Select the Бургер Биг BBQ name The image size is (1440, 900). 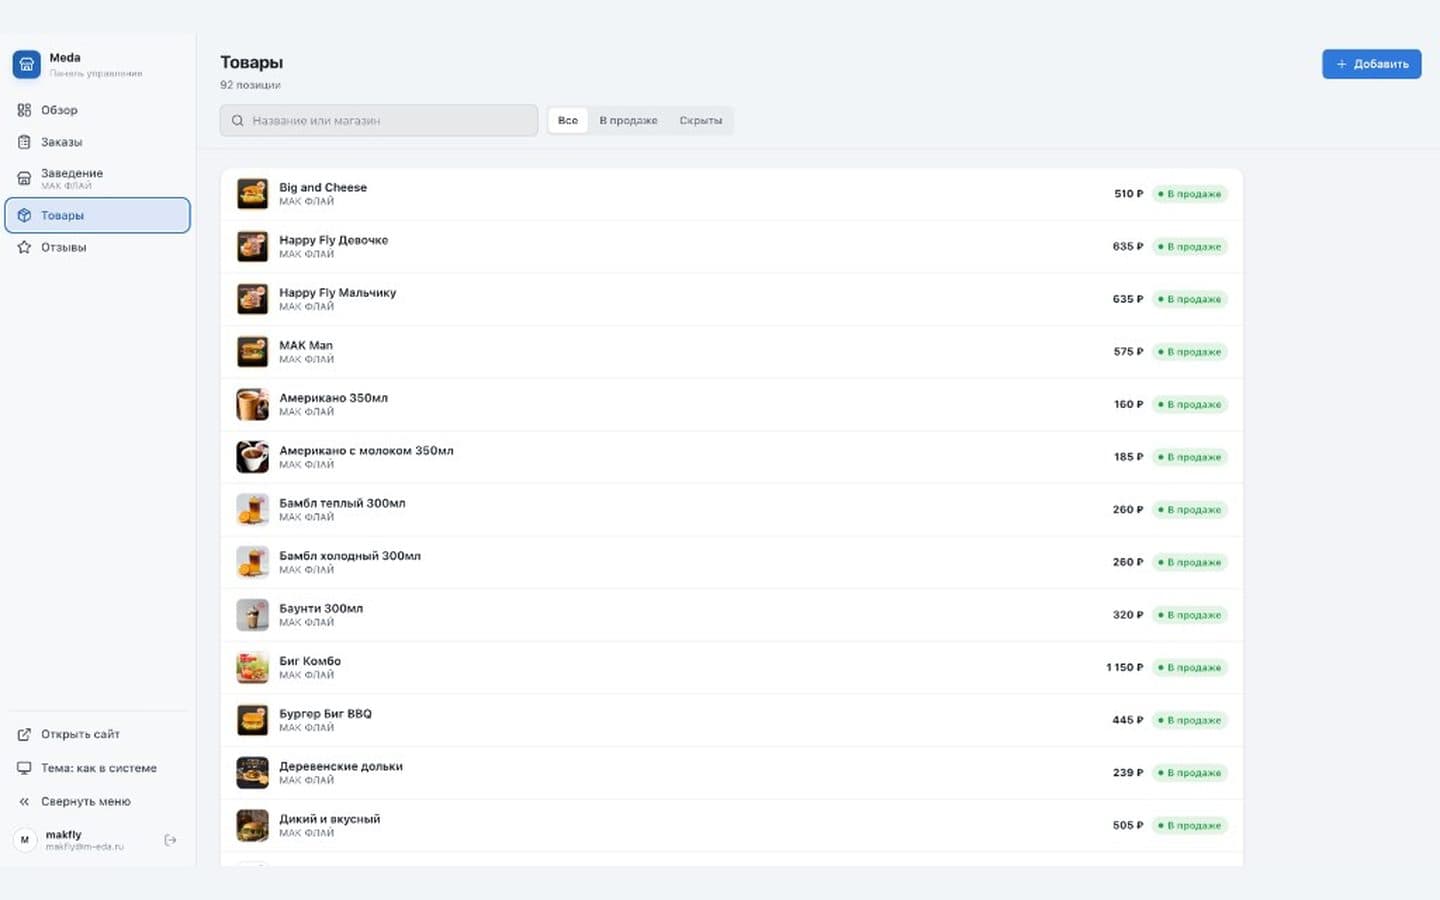coord(325,714)
